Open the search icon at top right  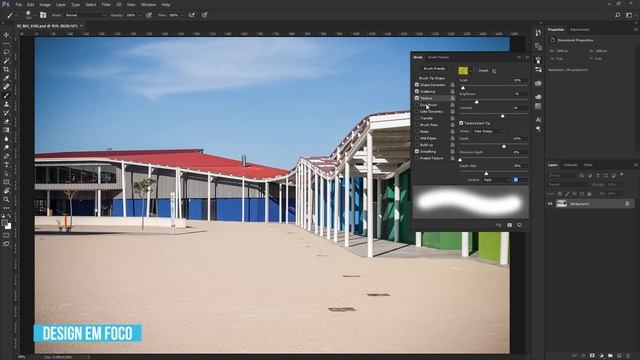[x=618, y=15]
